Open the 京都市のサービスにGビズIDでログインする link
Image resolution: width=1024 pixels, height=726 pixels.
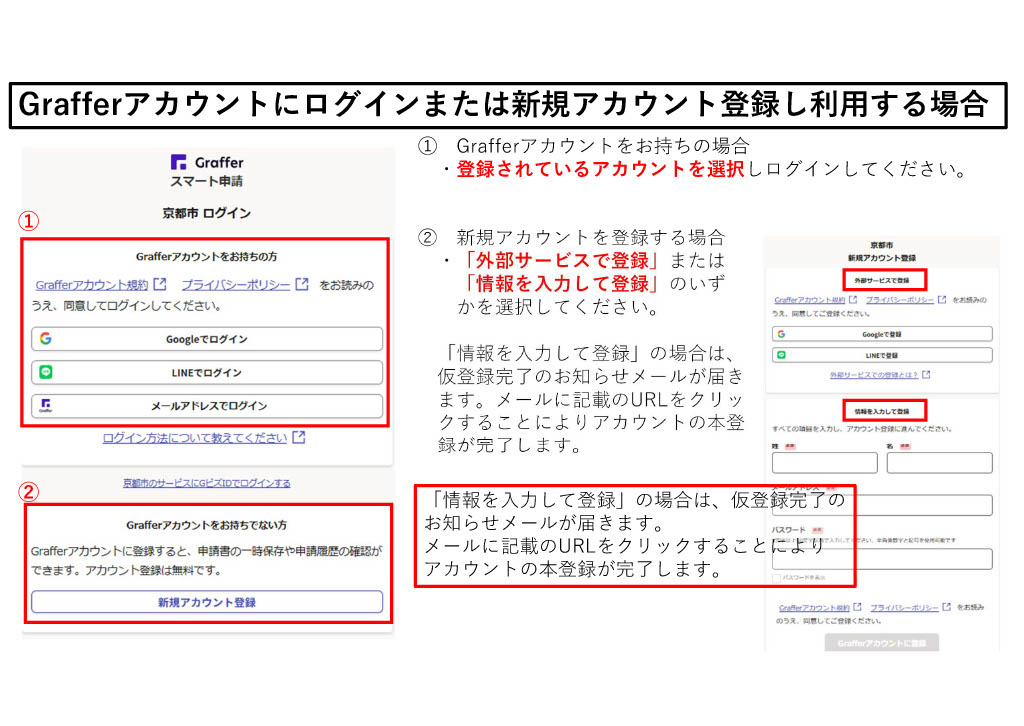click(207, 483)
